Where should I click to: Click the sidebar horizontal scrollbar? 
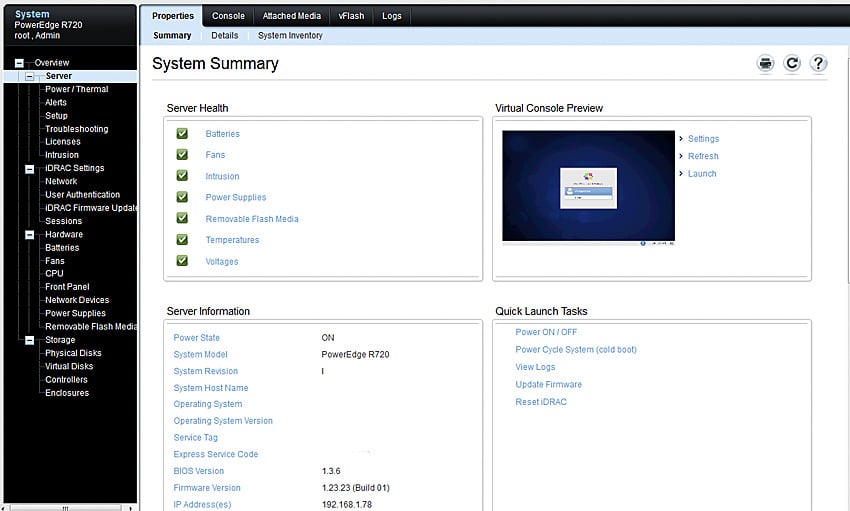66,508
